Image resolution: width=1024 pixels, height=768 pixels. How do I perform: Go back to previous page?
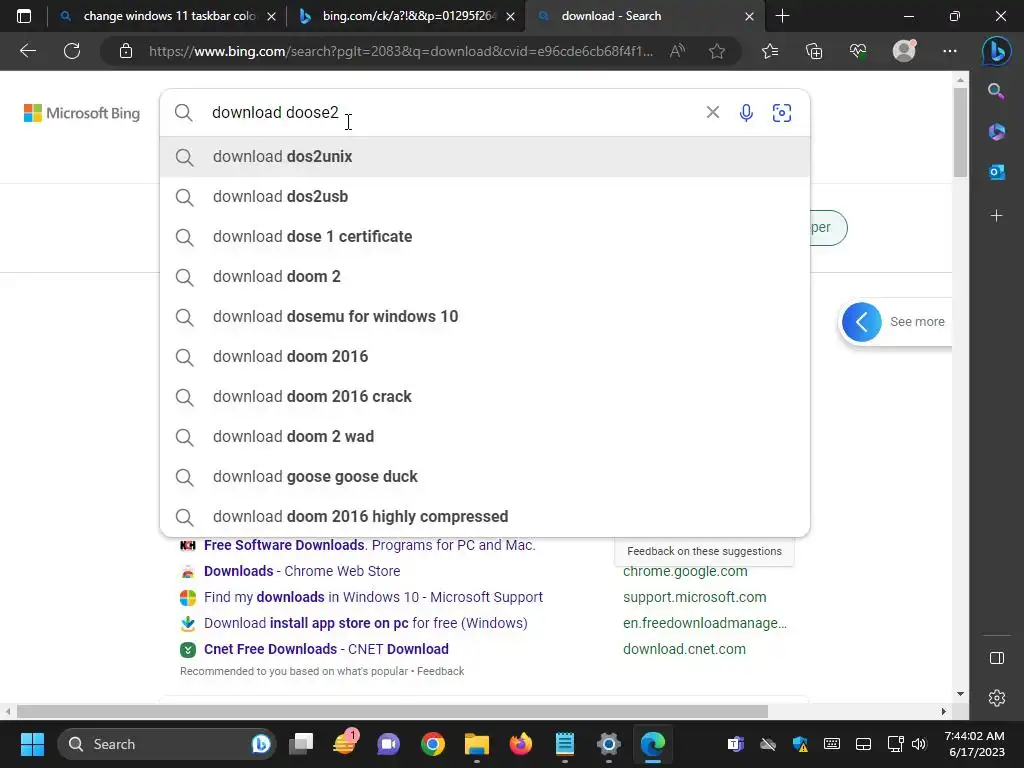tap(27, 51)
